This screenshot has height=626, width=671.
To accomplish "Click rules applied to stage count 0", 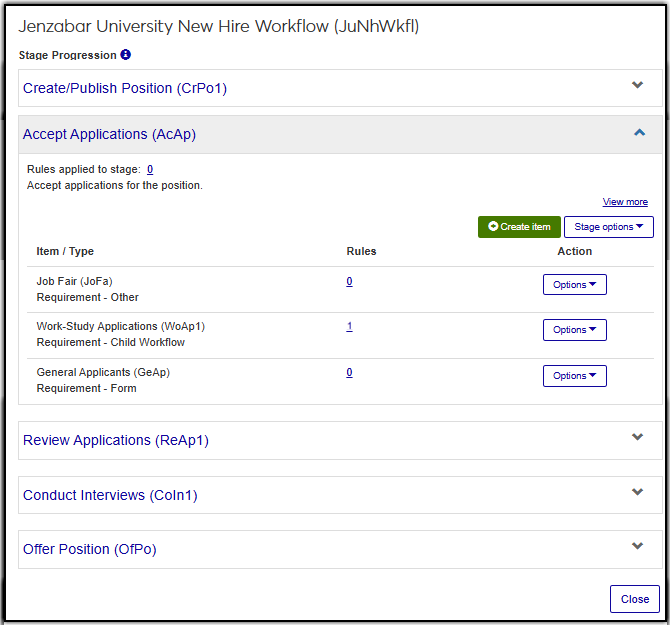I will click(150, 169).
